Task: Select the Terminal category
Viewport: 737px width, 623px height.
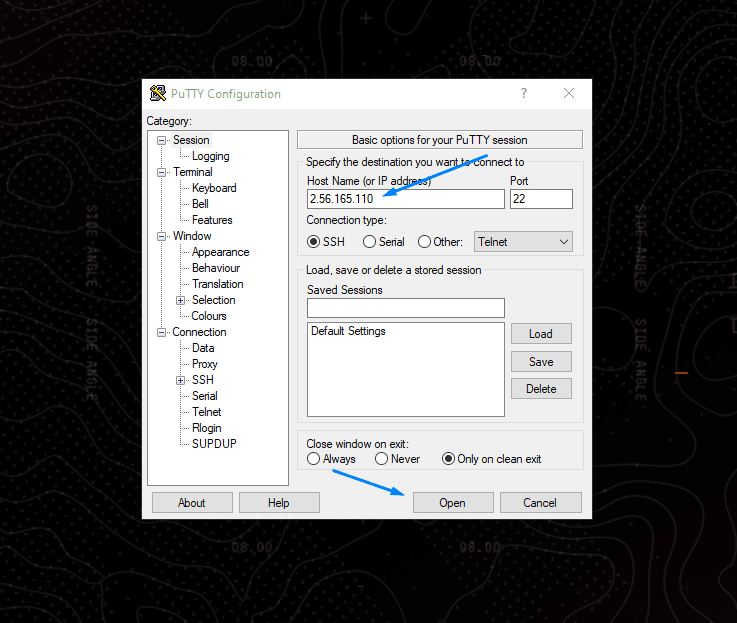Action: point(193,172)
